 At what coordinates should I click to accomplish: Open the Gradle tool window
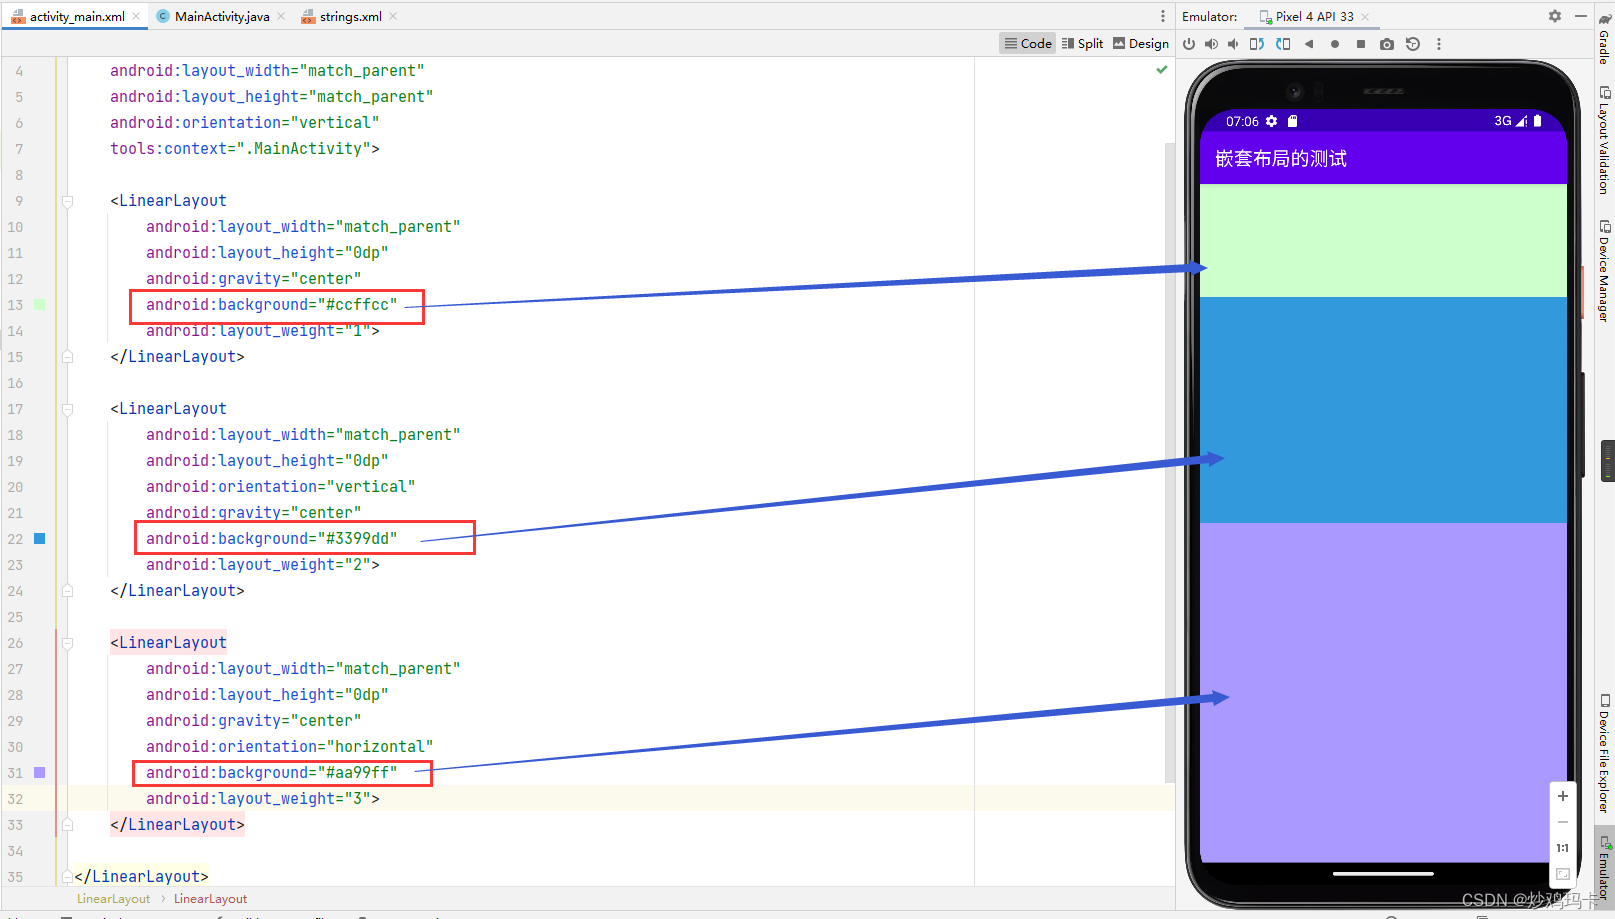[x=1604, y=38]
